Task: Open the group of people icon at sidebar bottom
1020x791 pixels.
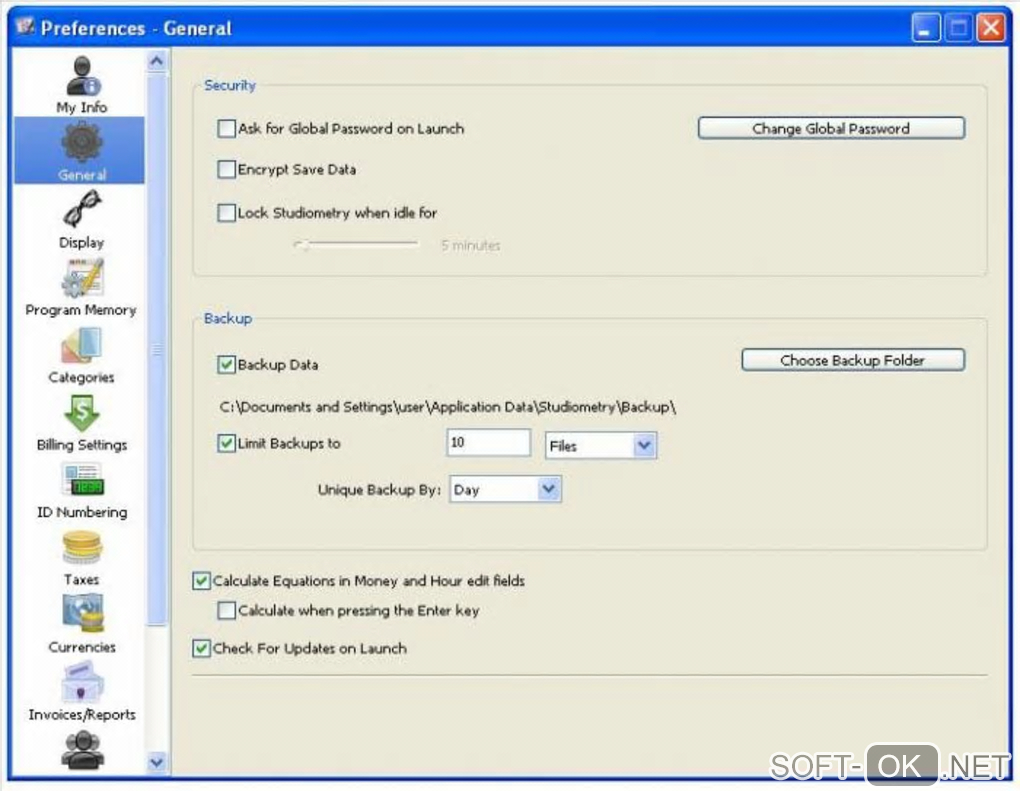Action: (x=82, y=751)
